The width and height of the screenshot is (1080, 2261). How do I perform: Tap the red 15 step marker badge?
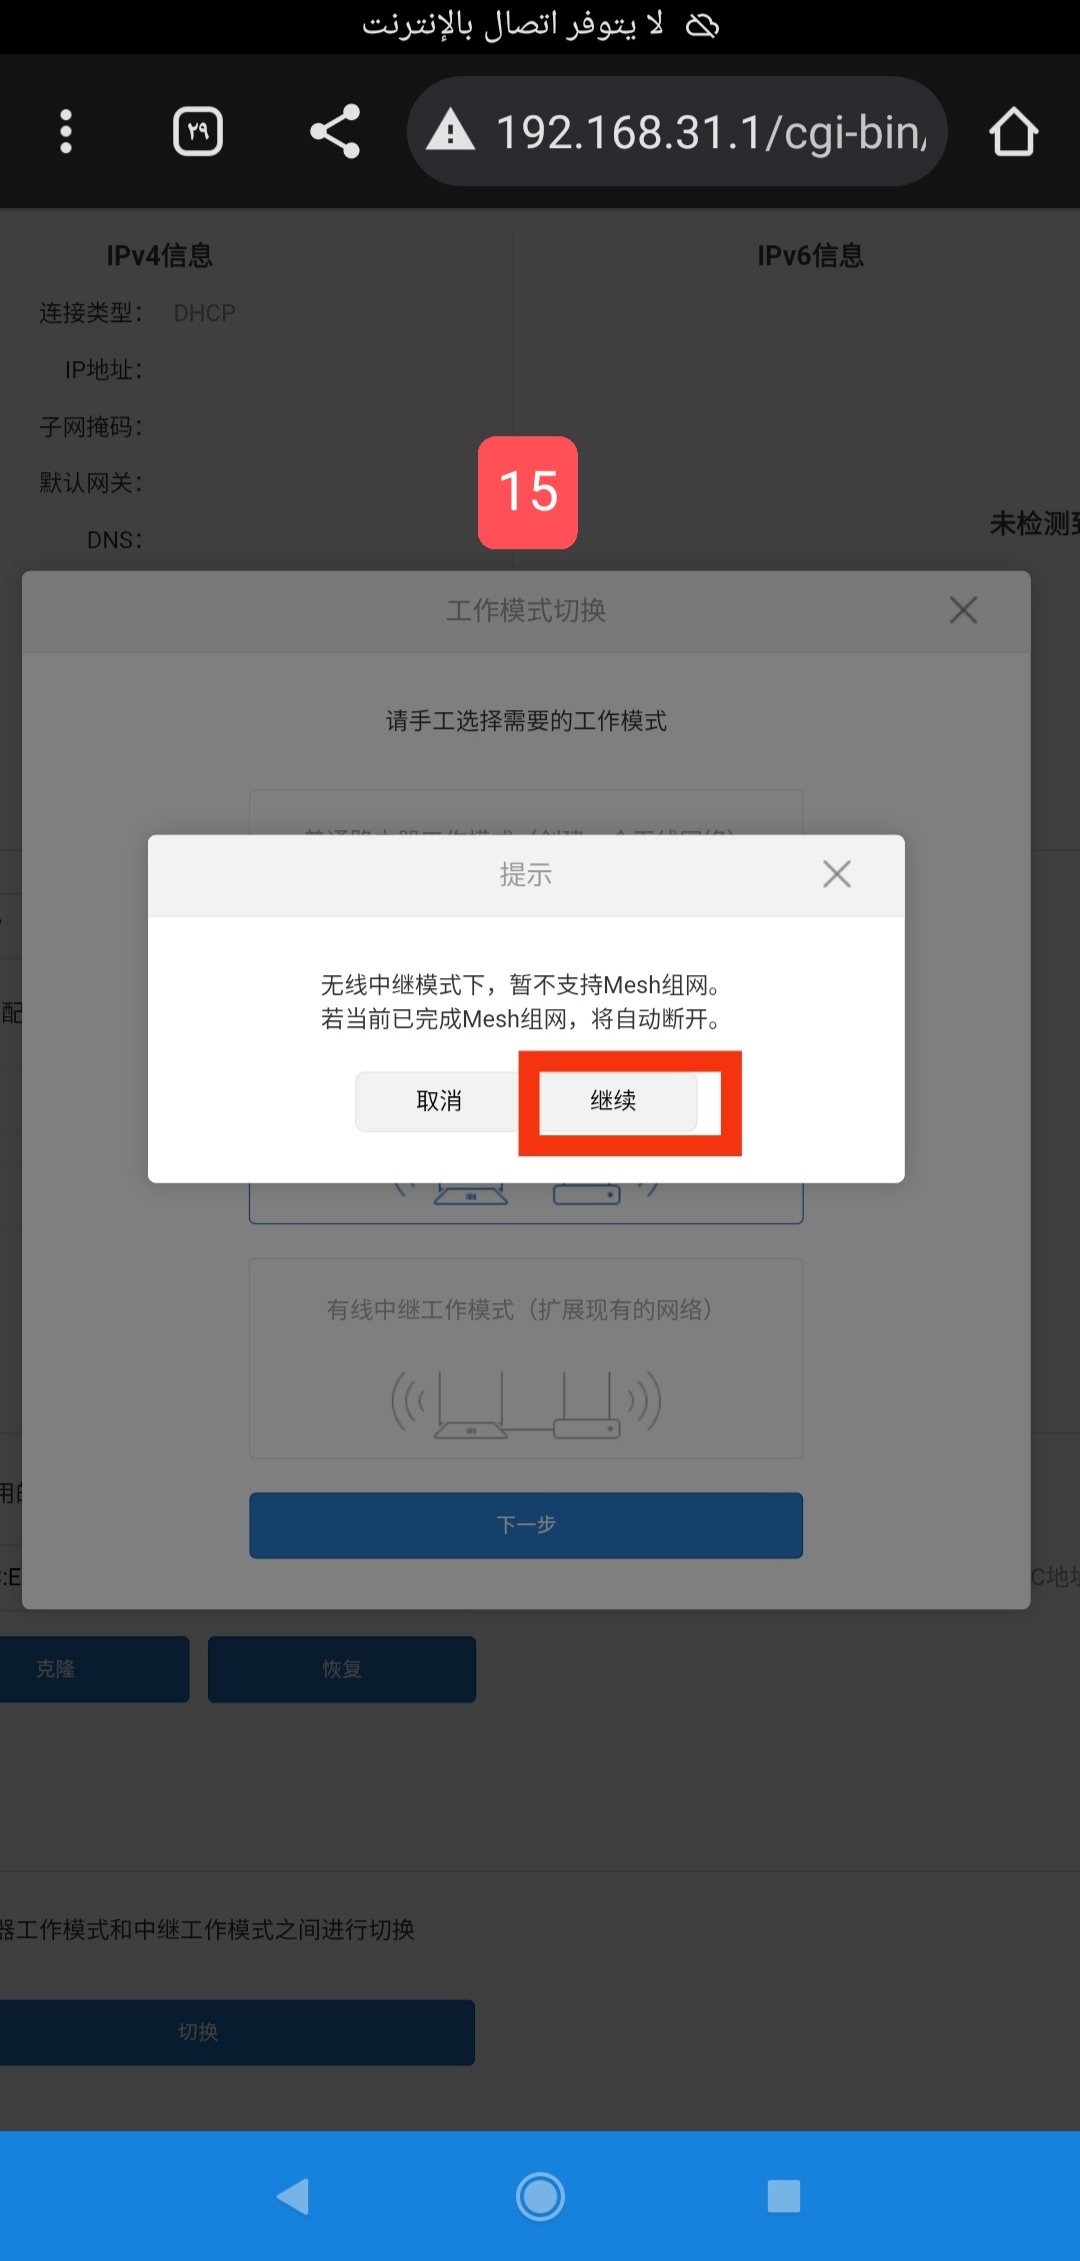tap(528, 492)
